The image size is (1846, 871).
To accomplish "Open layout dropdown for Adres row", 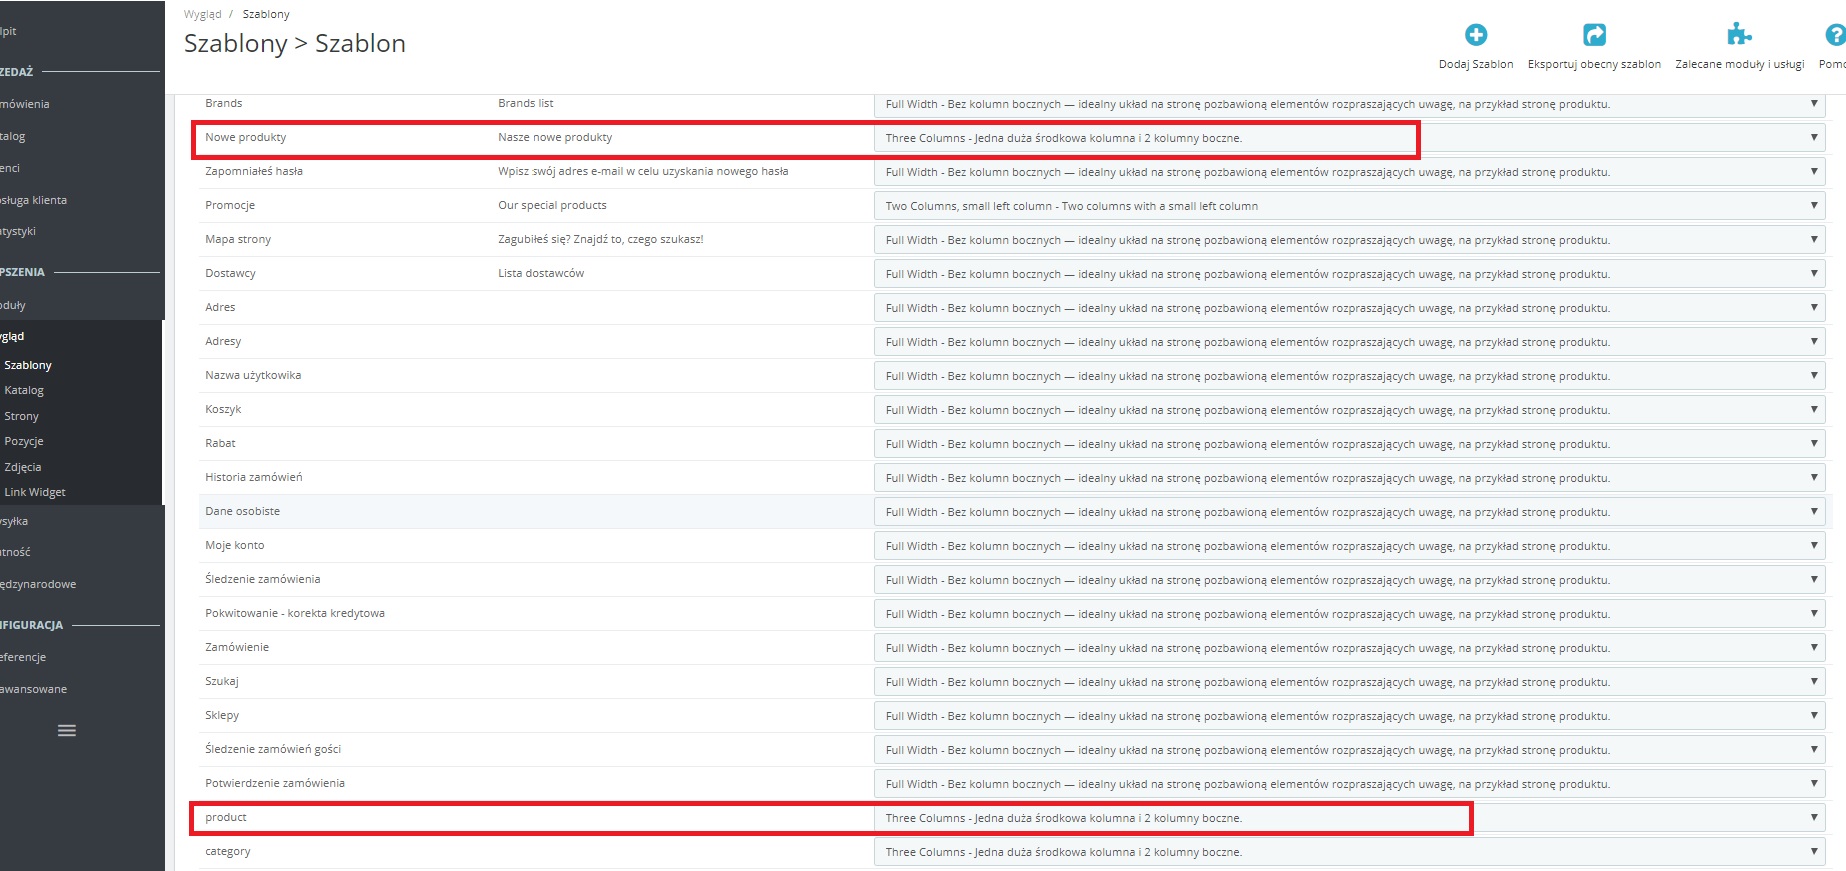I will click(1350, 308).
